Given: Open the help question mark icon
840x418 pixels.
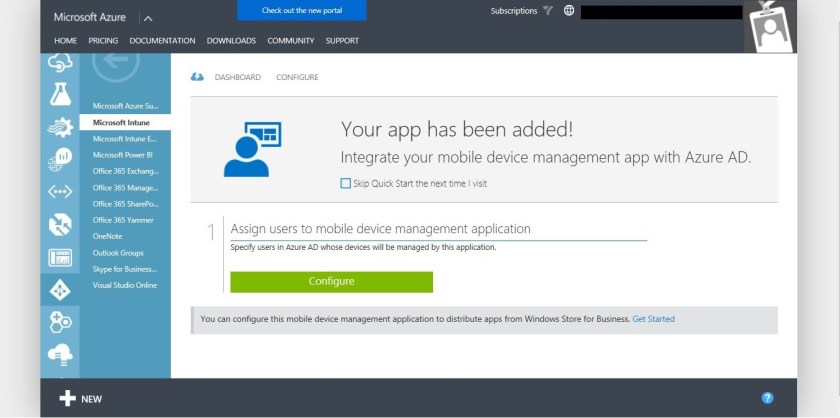Looking at the screenshot, I should pos(767,398).
